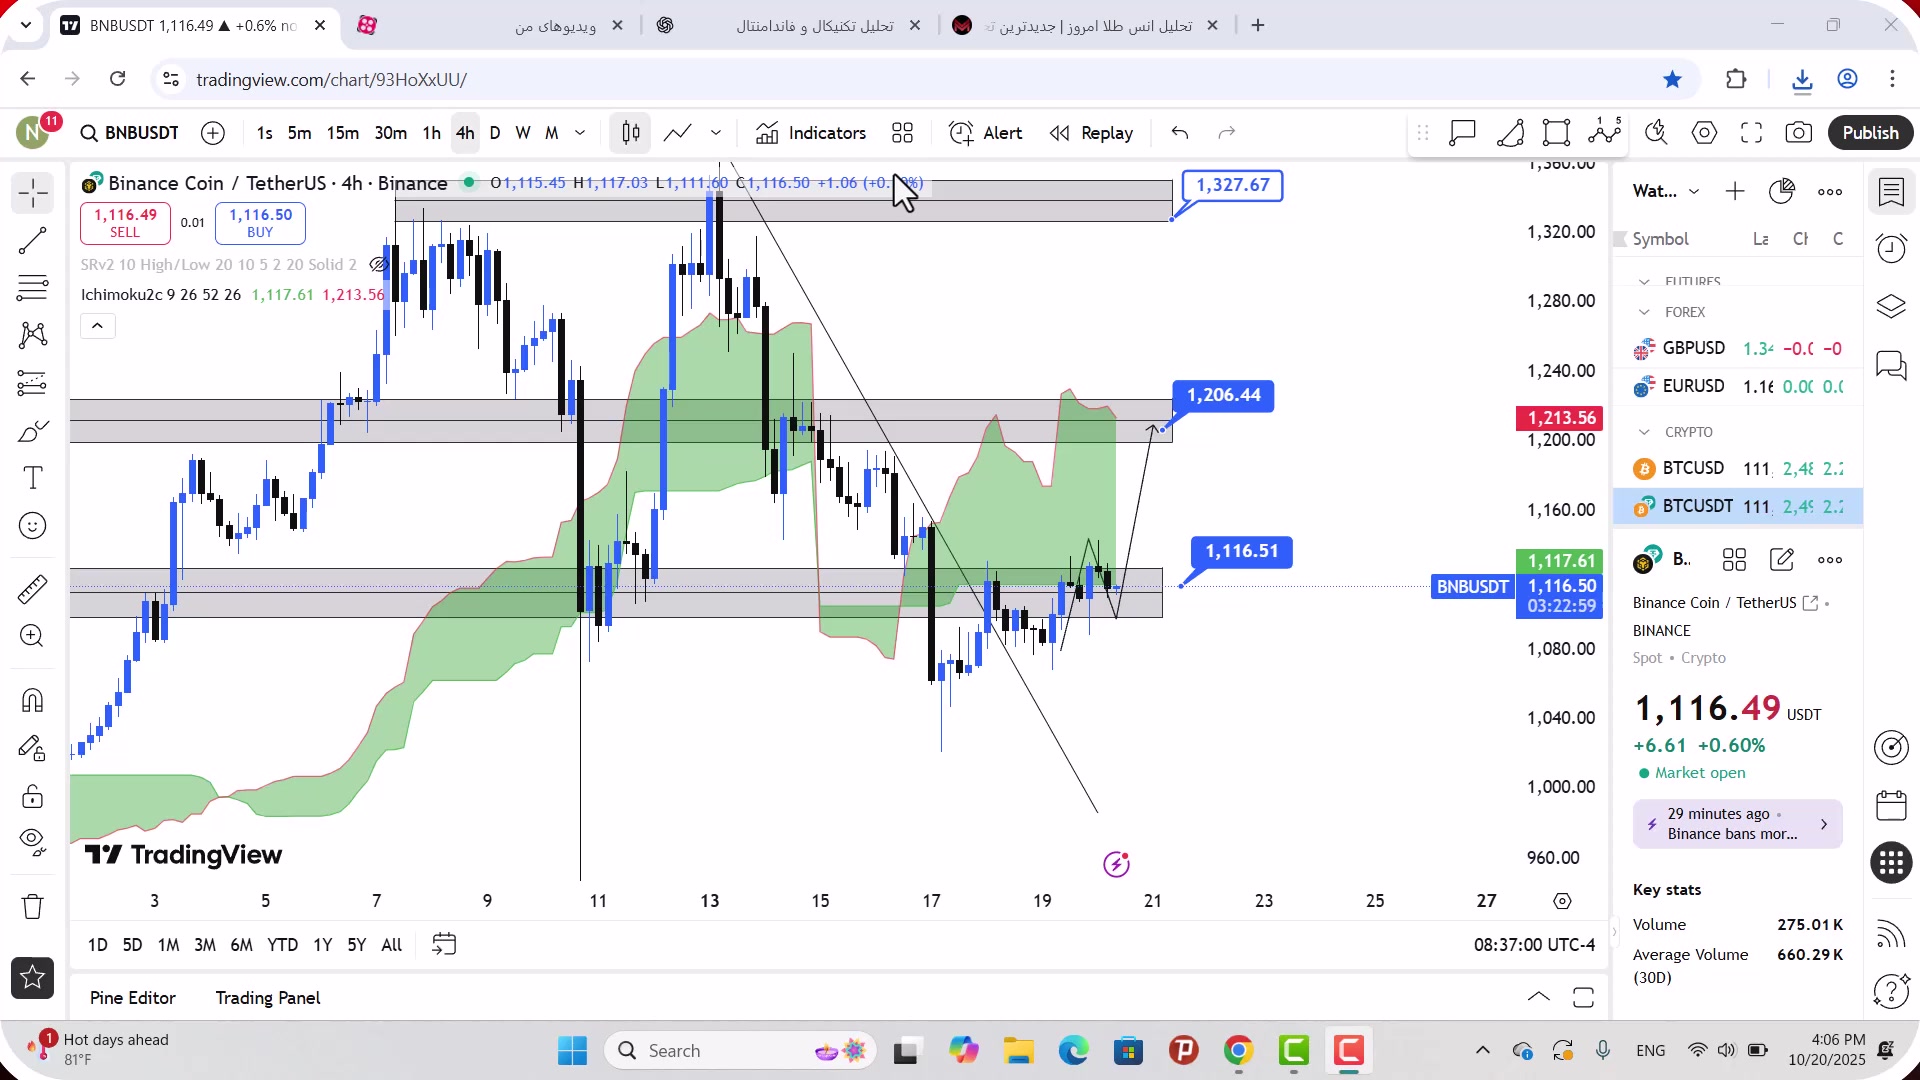Switch to 30m timeframe
The width and height of the screenshot is (1920, 1080).
click(x=390, y=133)
